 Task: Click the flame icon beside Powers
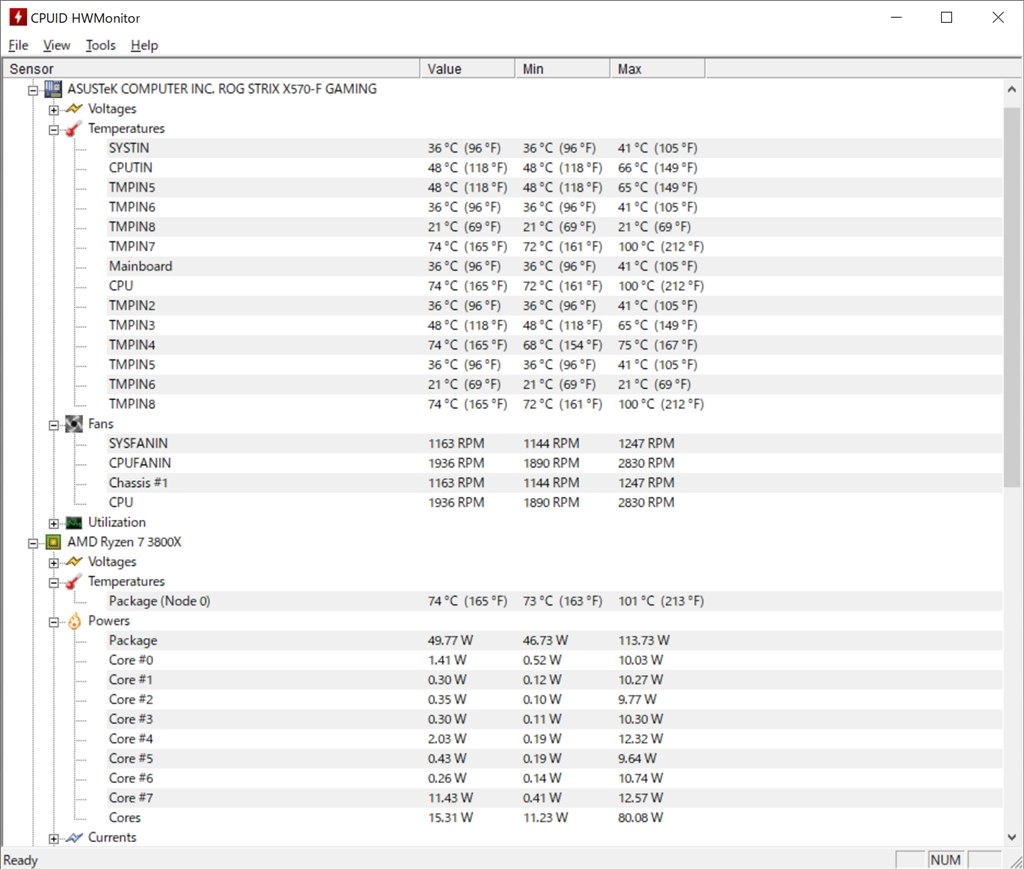[74, 621]
